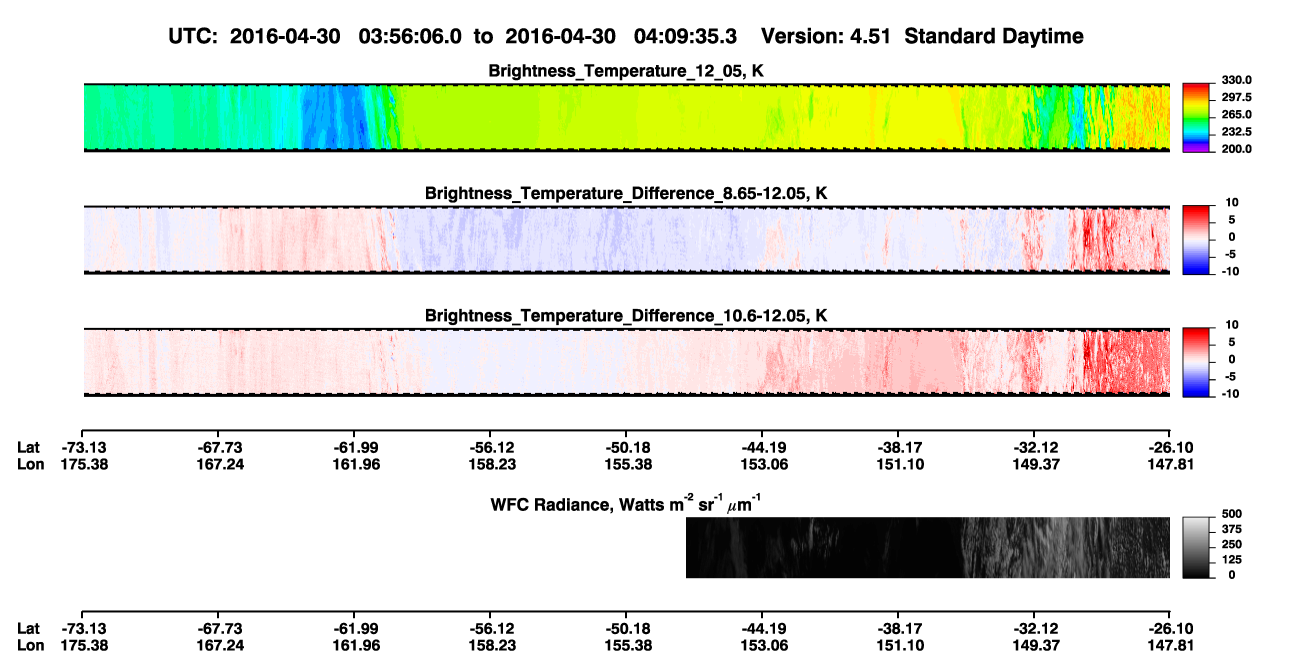Click latitude -50.18 on the upper axis
Viewport: 1300px width, 667px height.
tap(626, 449)
